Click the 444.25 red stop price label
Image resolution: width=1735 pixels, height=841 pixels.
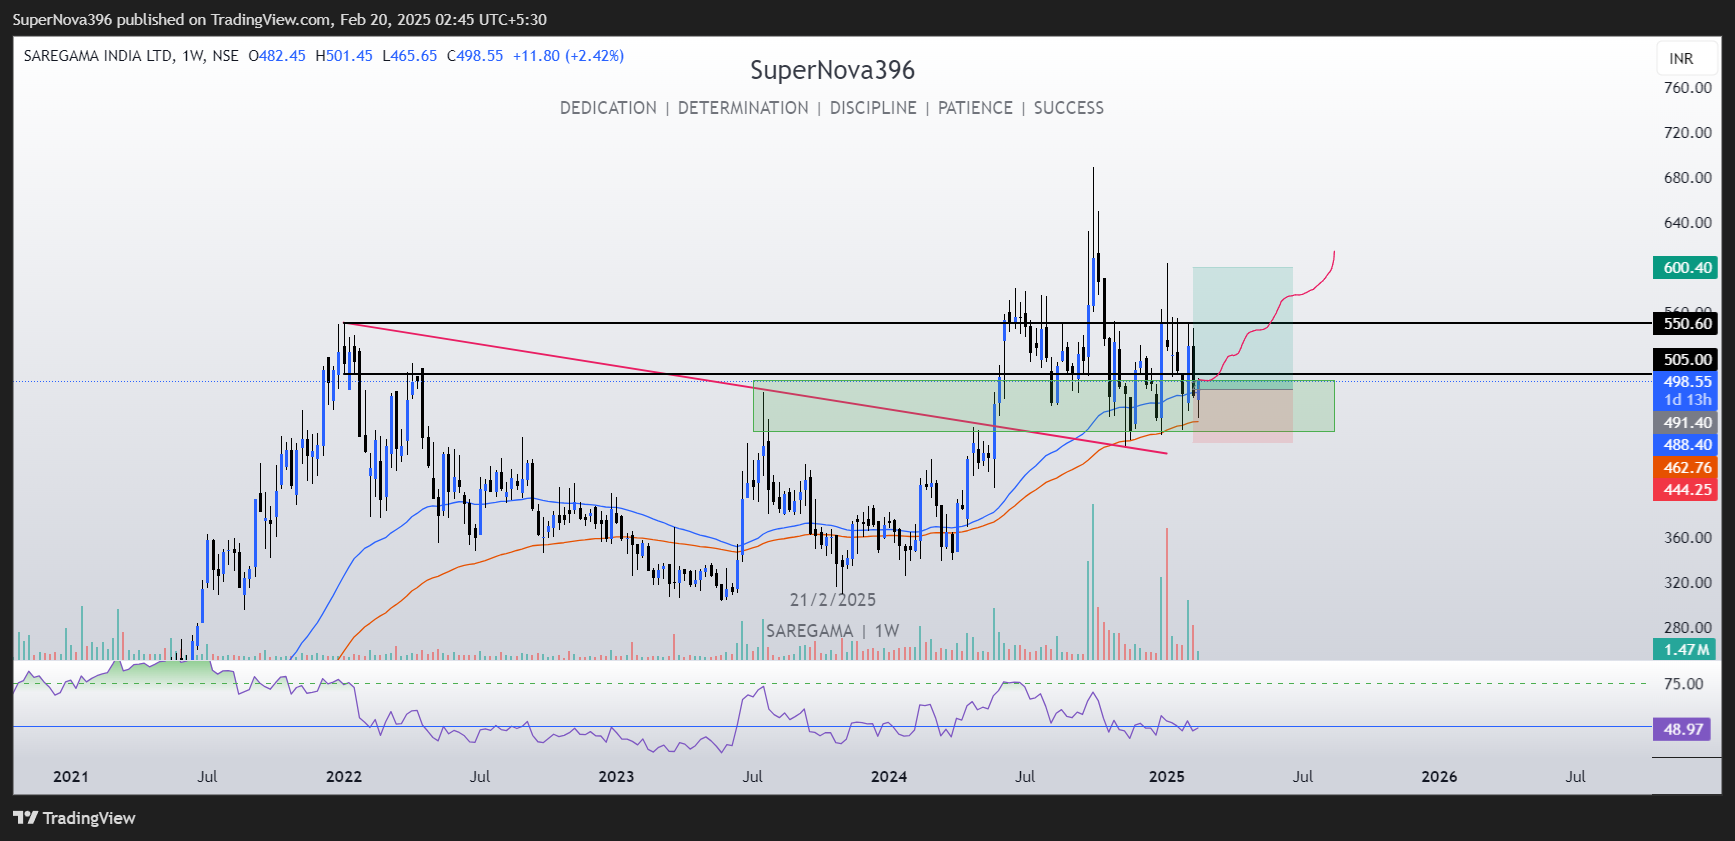(x=1685, y=490)
